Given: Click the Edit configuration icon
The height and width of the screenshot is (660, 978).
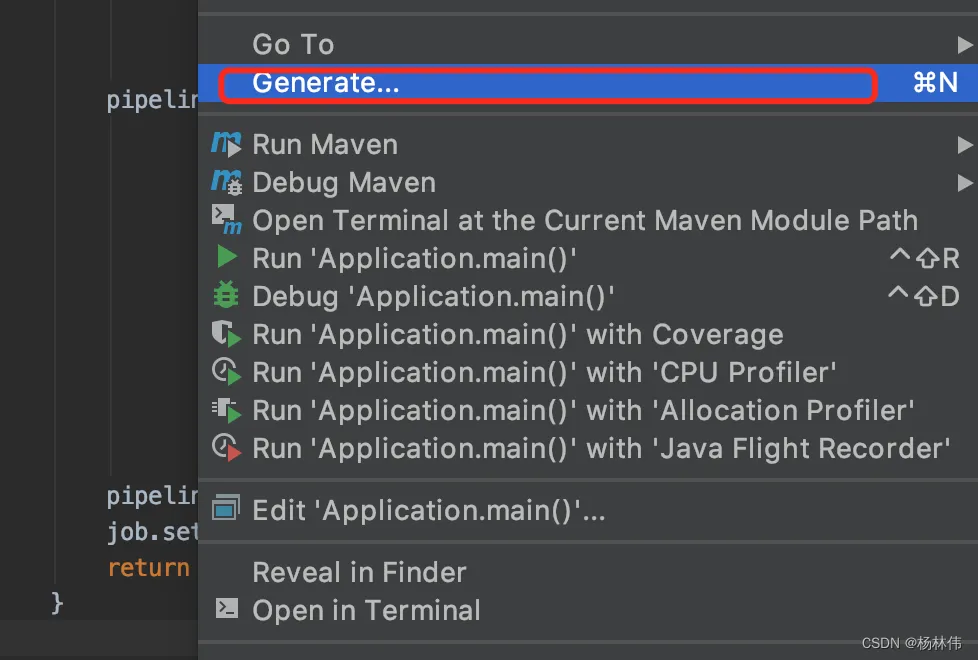Looking at the screenshot, I should (x=226, y=510).
